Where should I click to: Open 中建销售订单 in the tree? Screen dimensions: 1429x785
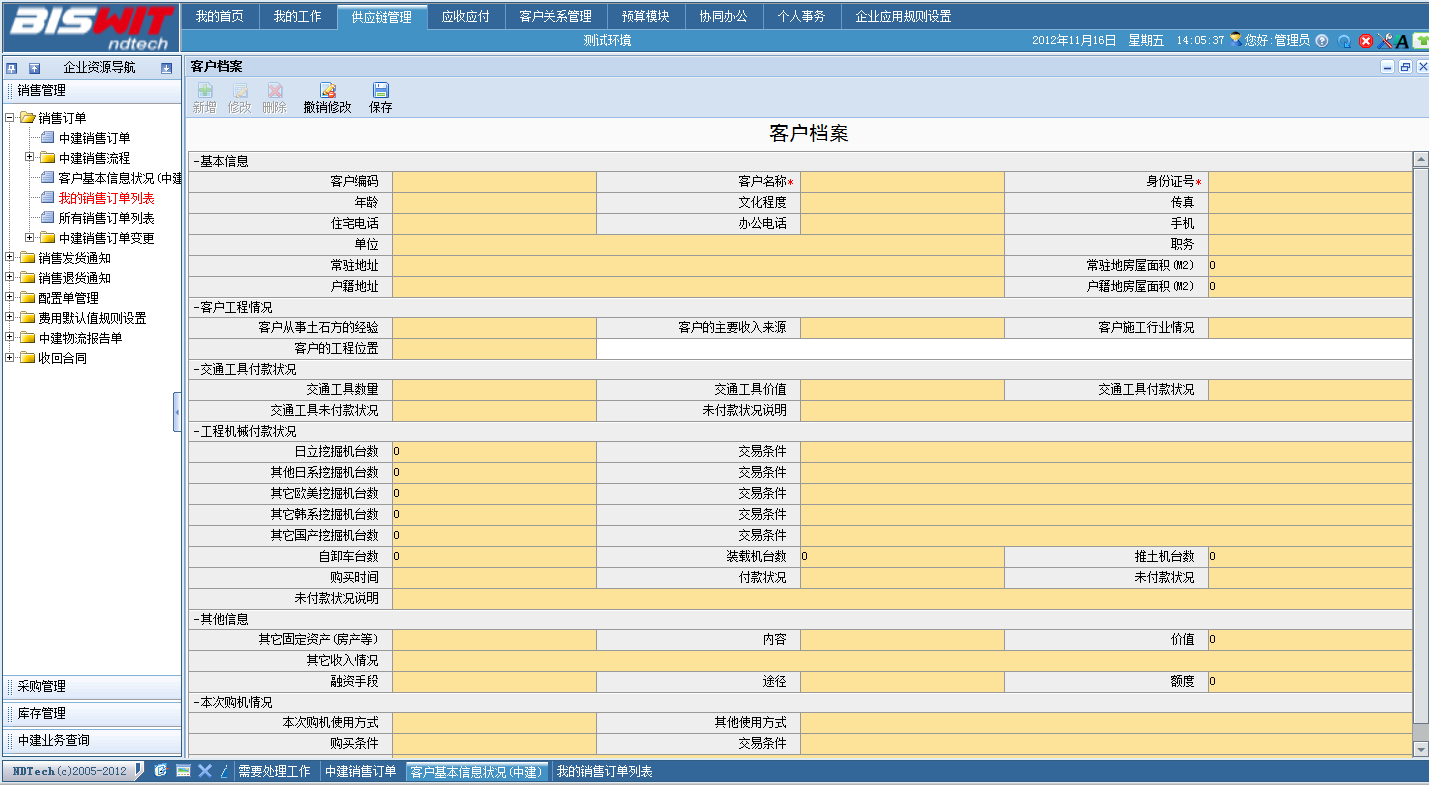(94, 138)
